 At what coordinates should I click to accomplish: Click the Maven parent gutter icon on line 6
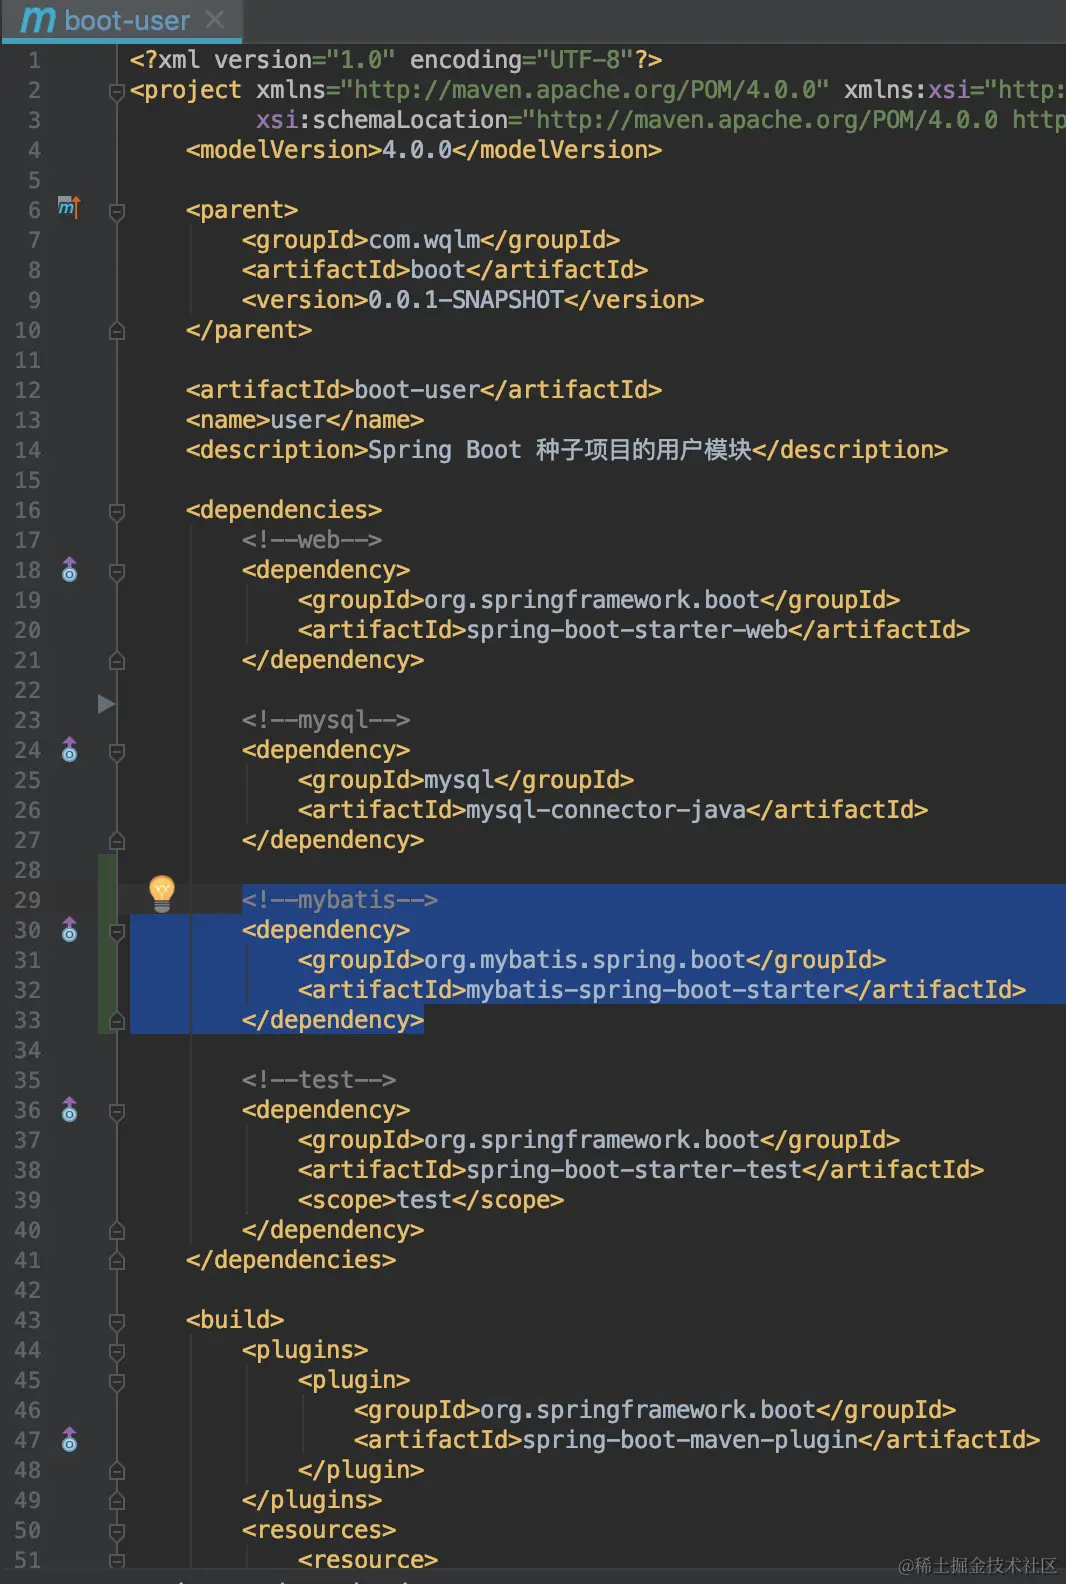(68, 208)
